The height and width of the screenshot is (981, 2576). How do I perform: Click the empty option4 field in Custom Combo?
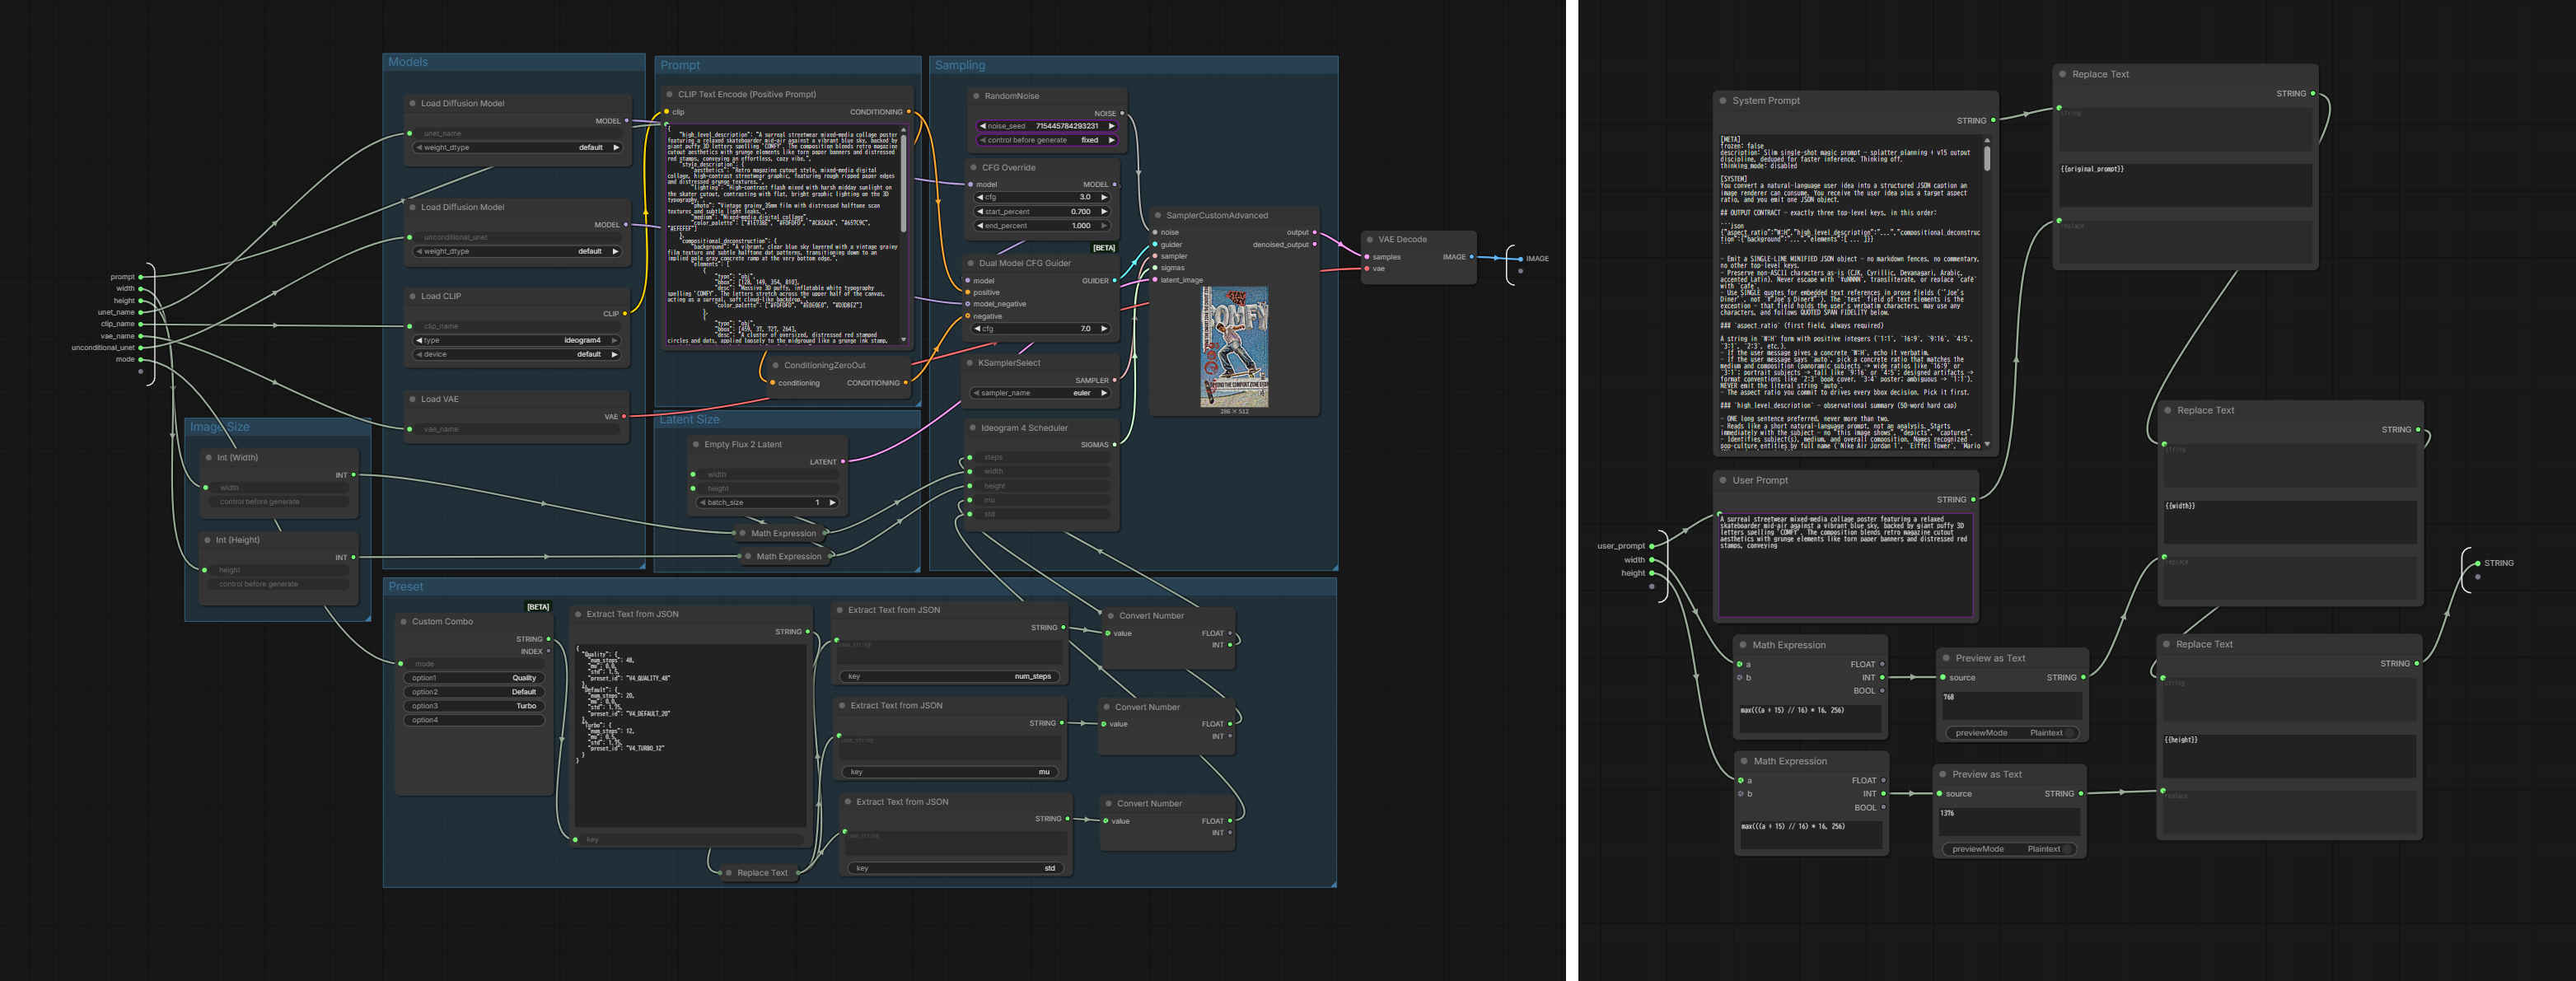(x=474, y=720)
